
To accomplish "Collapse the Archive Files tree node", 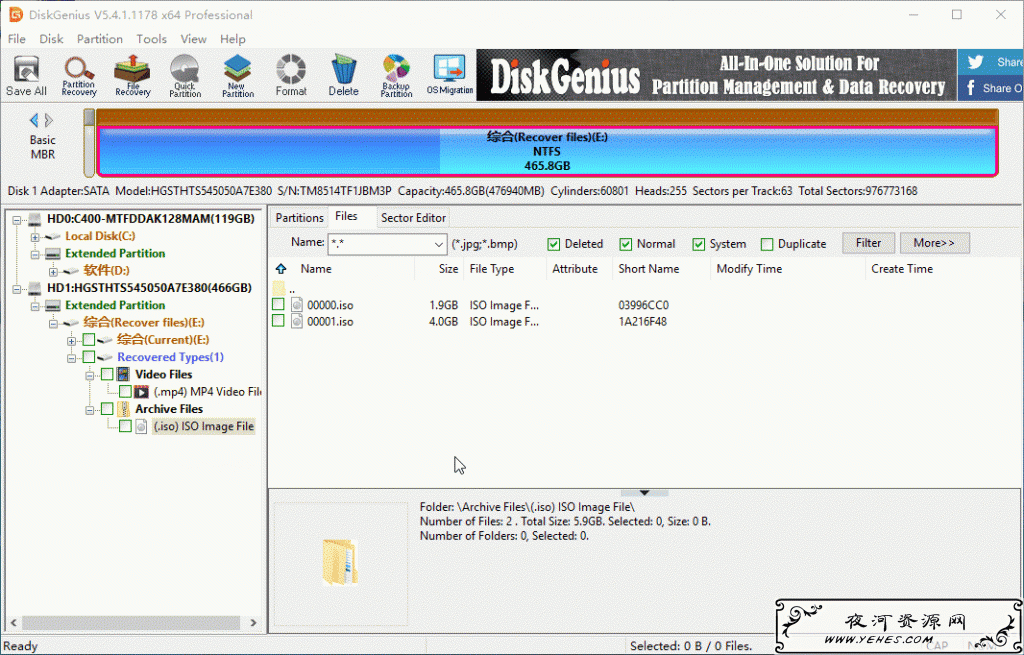I will point(90,410).
